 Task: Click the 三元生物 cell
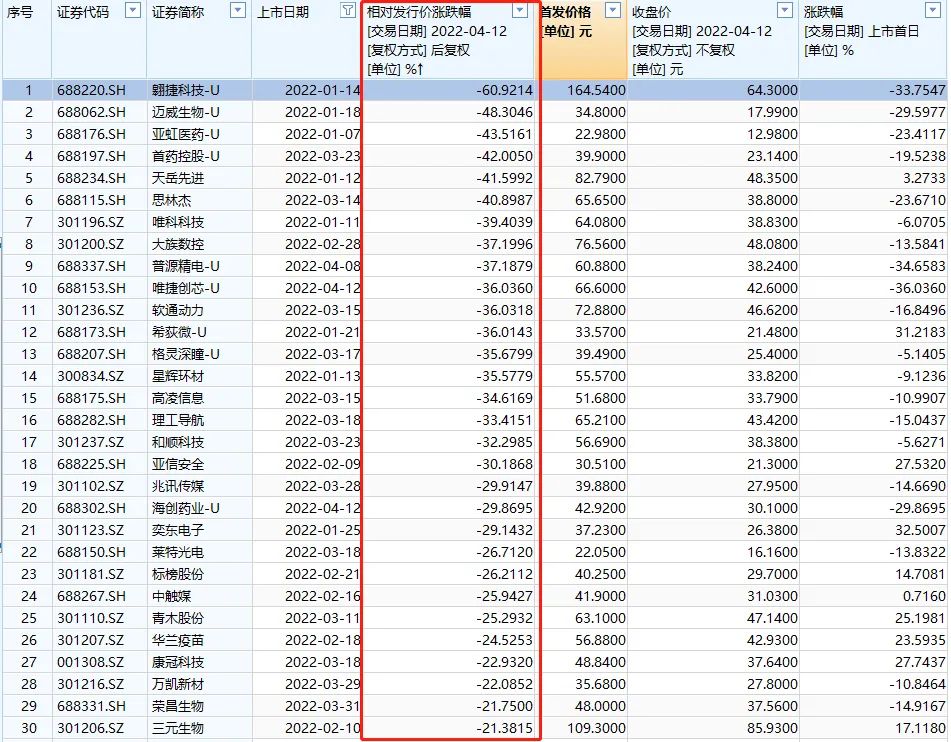point(178,728)
